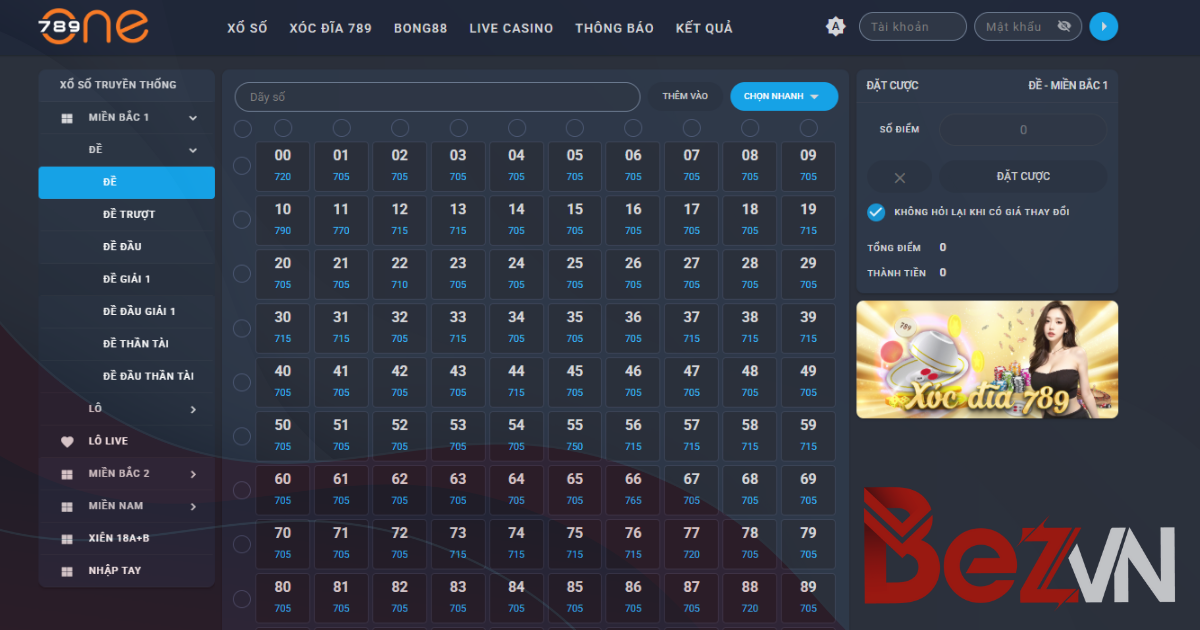
Task: Select the column radio button above number 05
Action: coord(574,128)
